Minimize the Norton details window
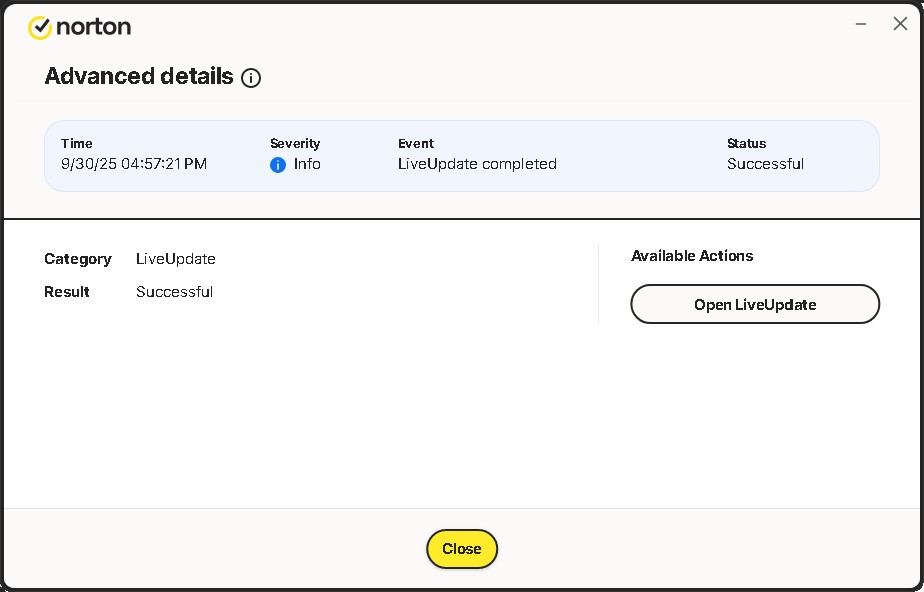924x592 pixels. click(x=861, y=24)
